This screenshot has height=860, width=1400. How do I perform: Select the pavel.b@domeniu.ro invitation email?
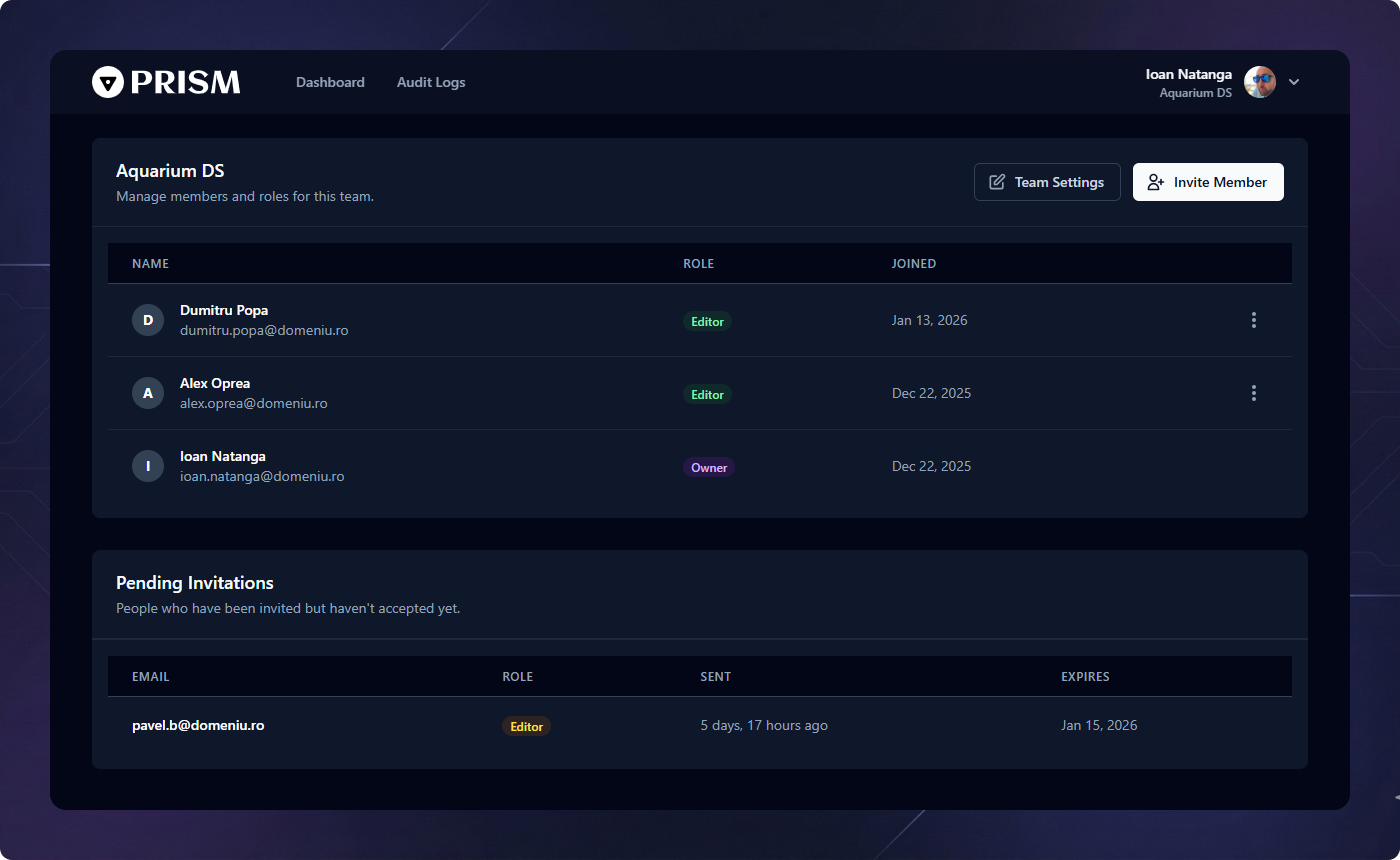[x=198, y=725]
